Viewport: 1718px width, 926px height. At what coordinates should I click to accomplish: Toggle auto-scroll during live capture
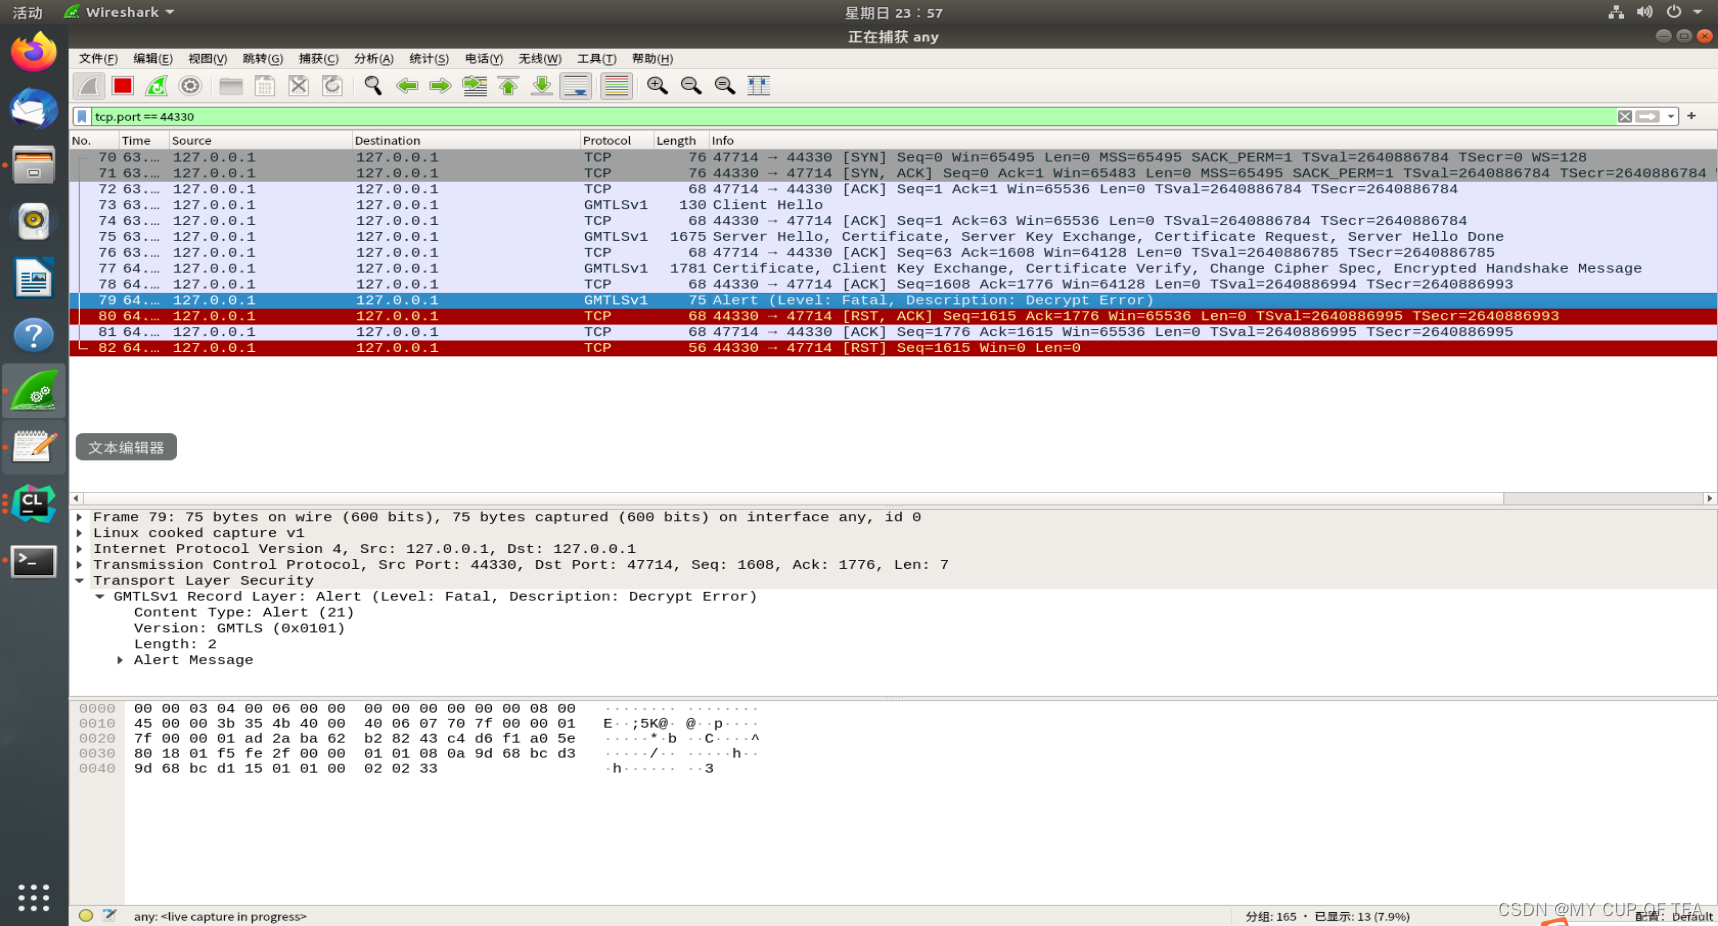(576, 86)
